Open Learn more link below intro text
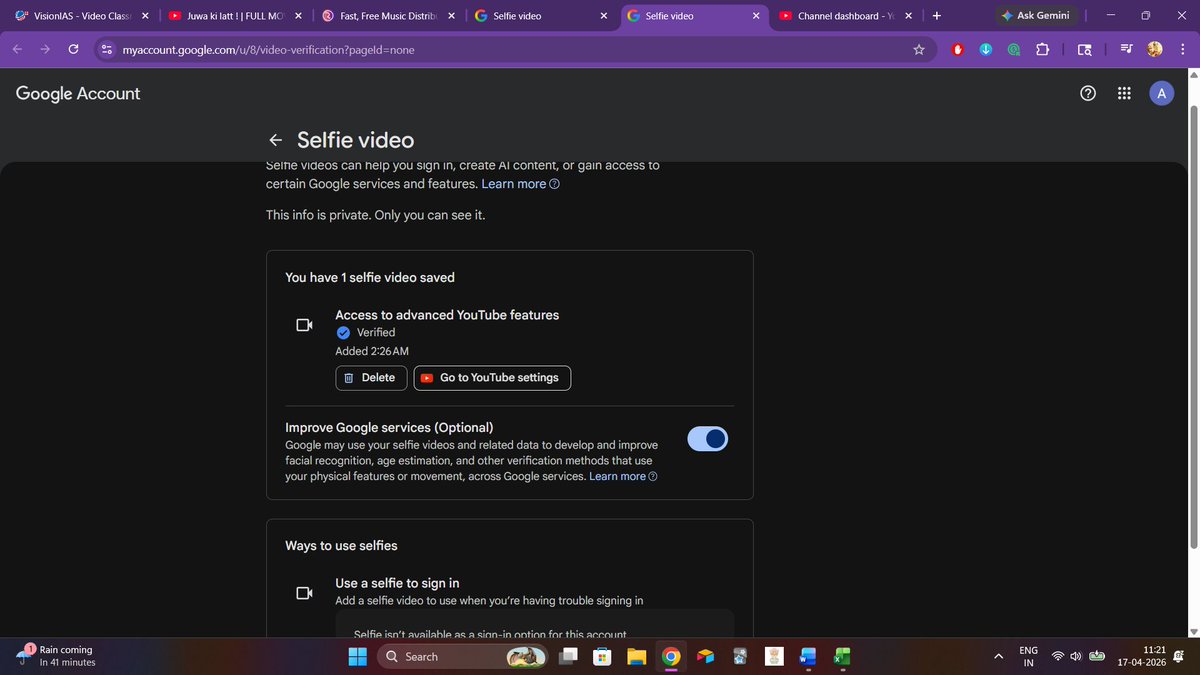This screenshot has width=1200, height=675. (x=520, y=184)
